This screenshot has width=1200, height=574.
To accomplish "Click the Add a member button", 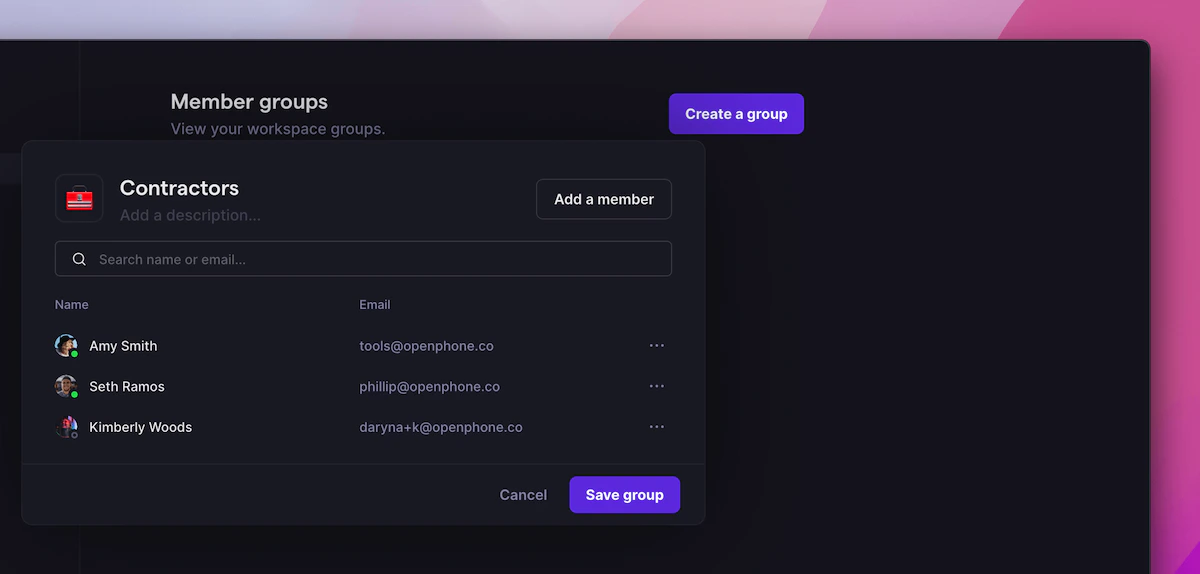I will tap(604, 199).
